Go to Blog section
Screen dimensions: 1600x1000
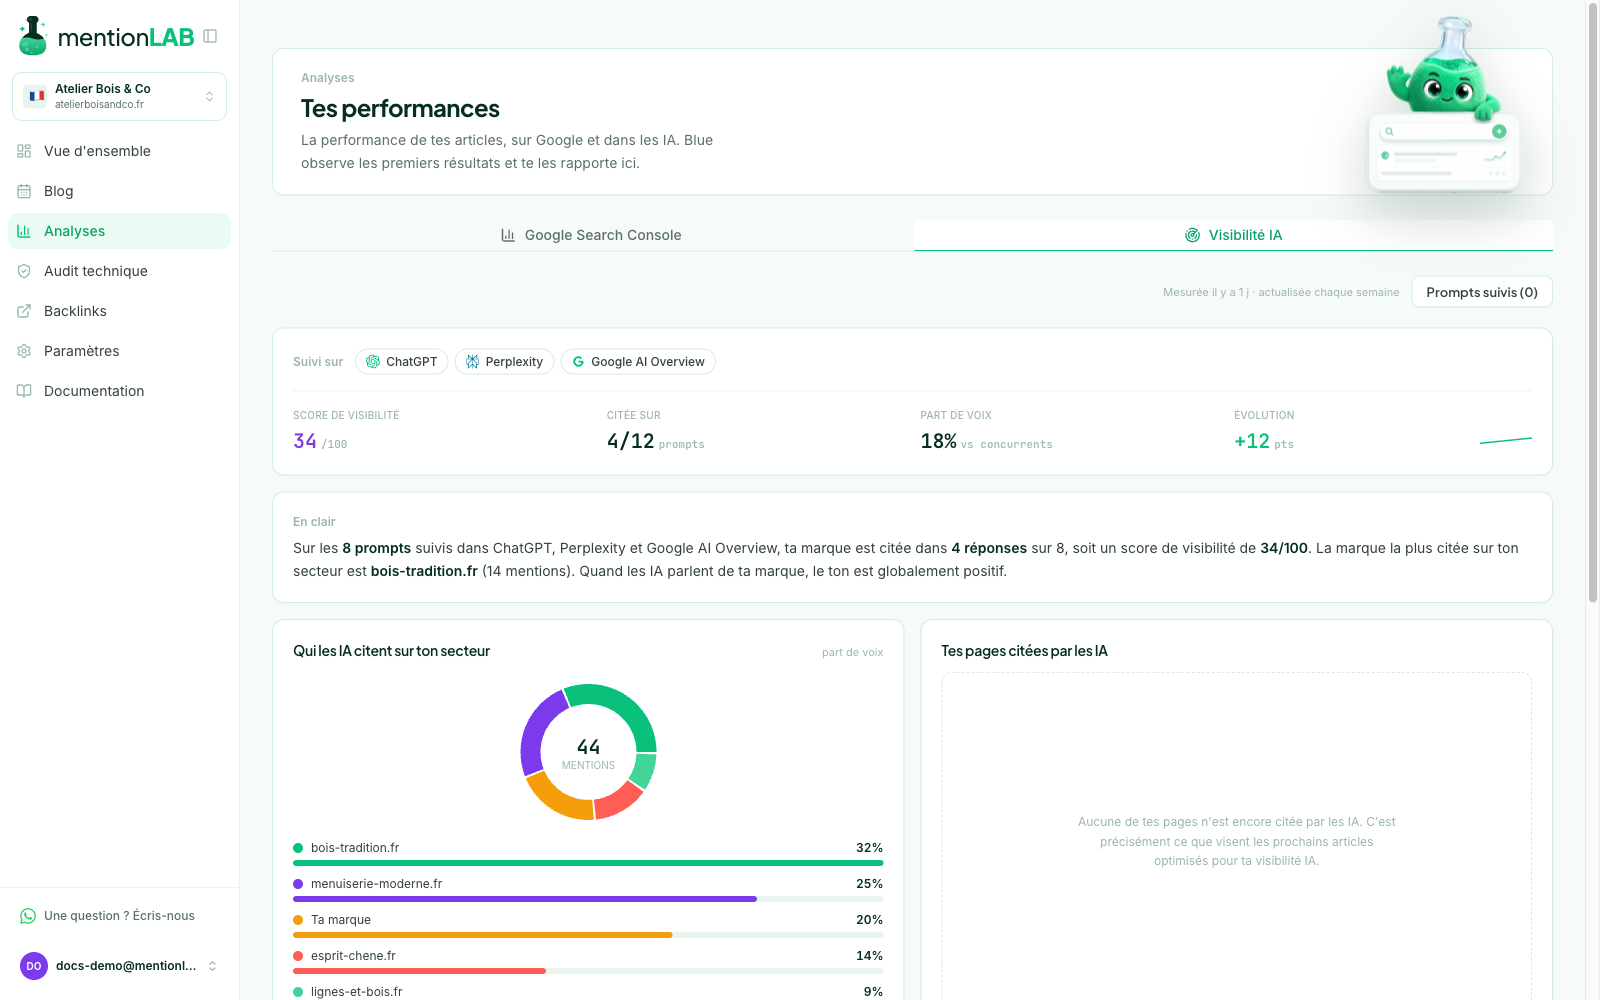119,191
